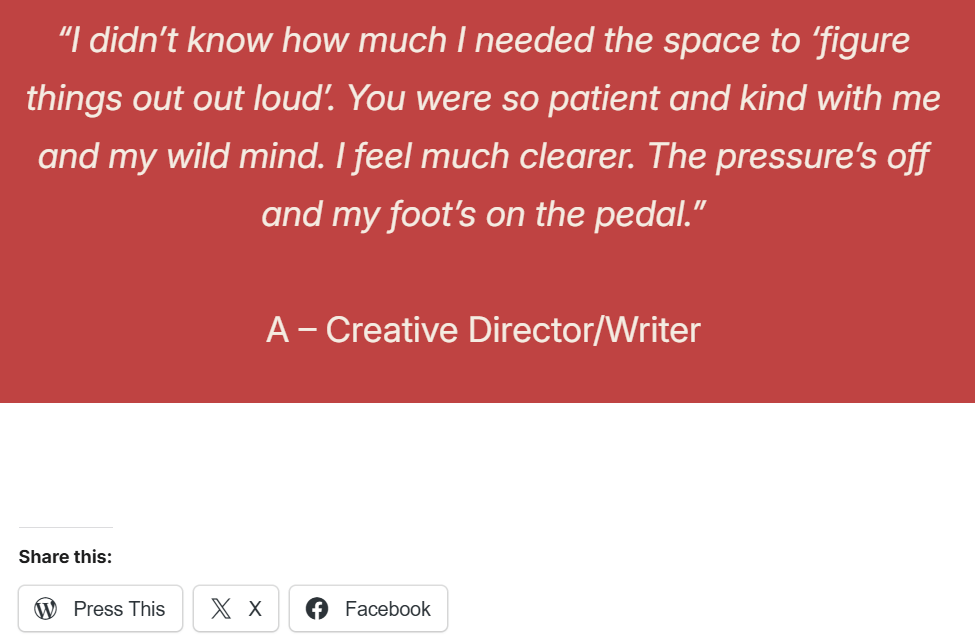This screenshot has width=975, height=642.
Task: Click the blank white area below the testimonial
Action: coord(600,470)
